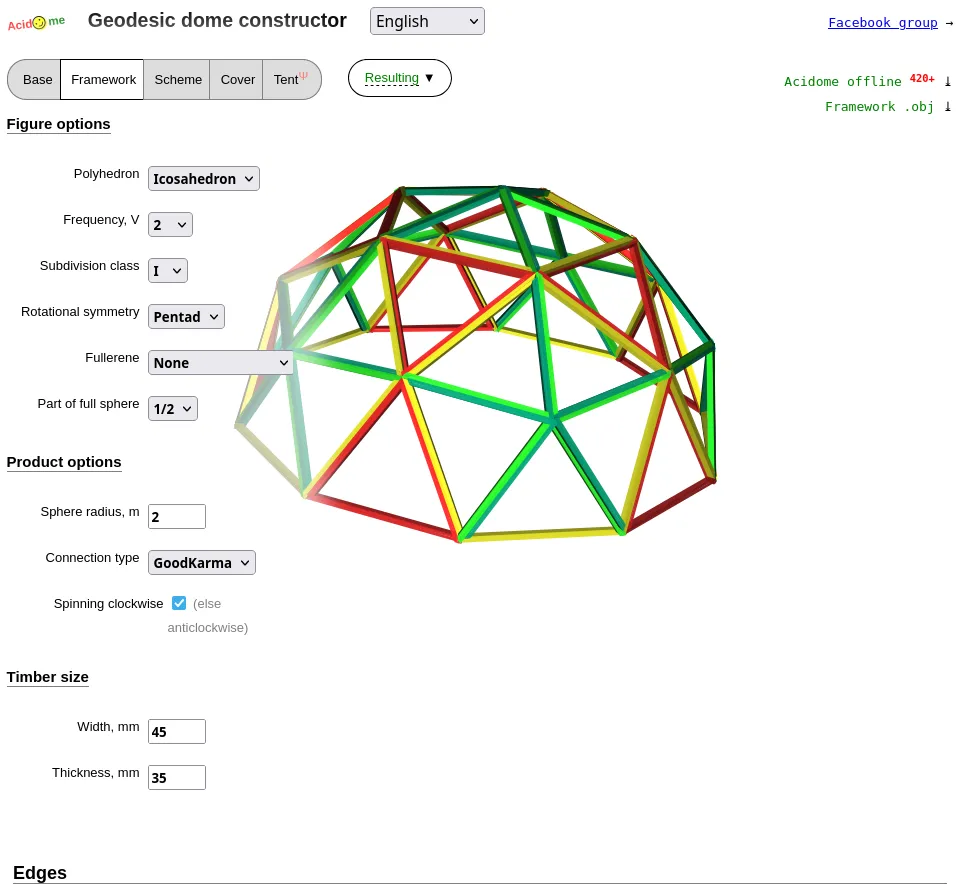
Task: Open the Connection type dropdown
Action: coord(202,563)
